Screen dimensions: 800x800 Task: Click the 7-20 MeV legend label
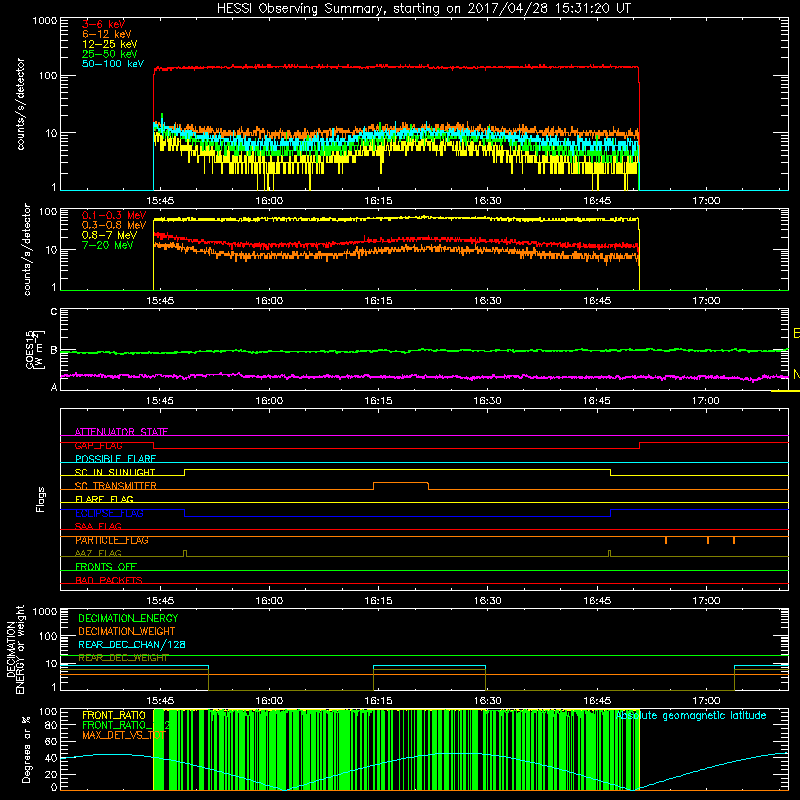pos(108,245)
